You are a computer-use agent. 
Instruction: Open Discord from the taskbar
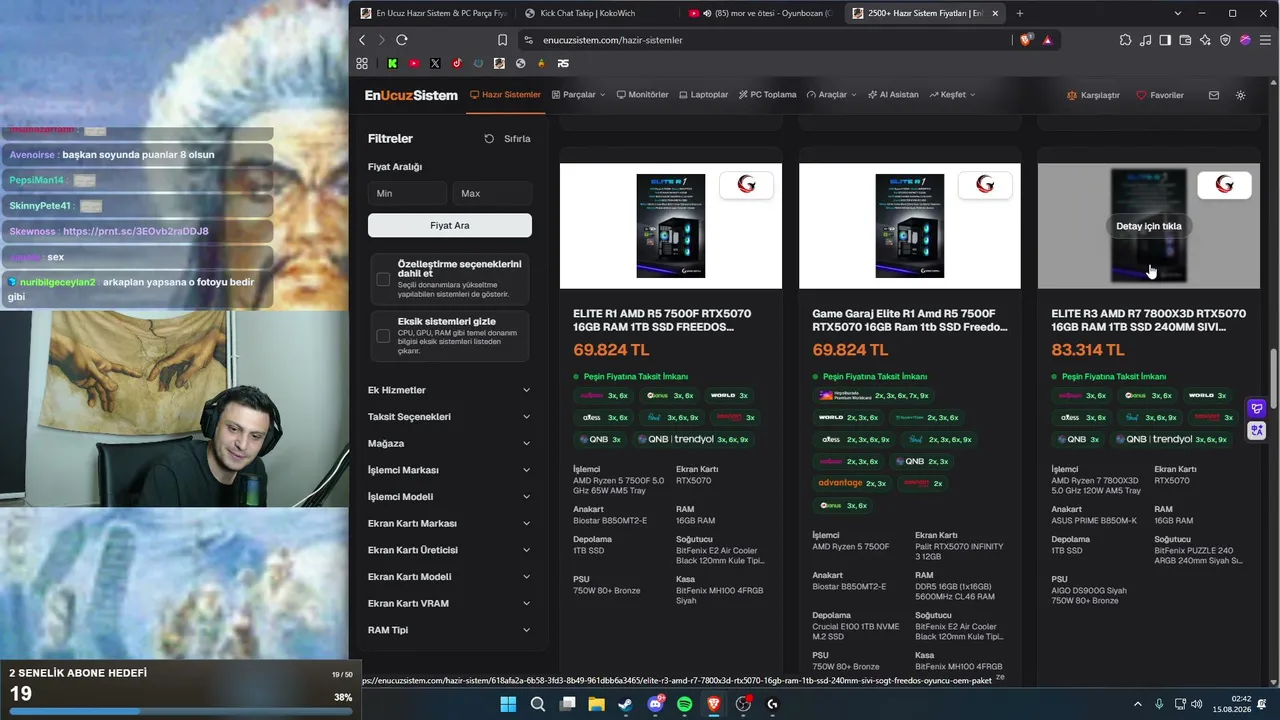pos(656,704)
